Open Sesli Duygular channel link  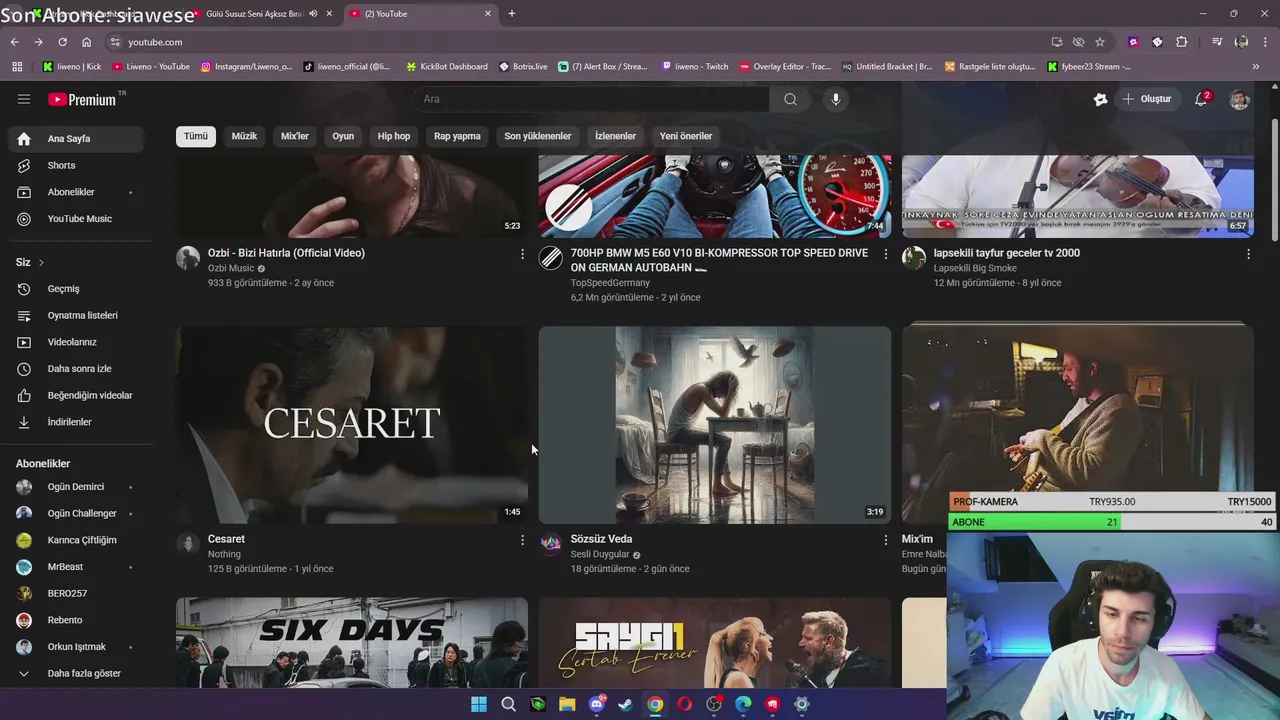click(x=600, y=554)
